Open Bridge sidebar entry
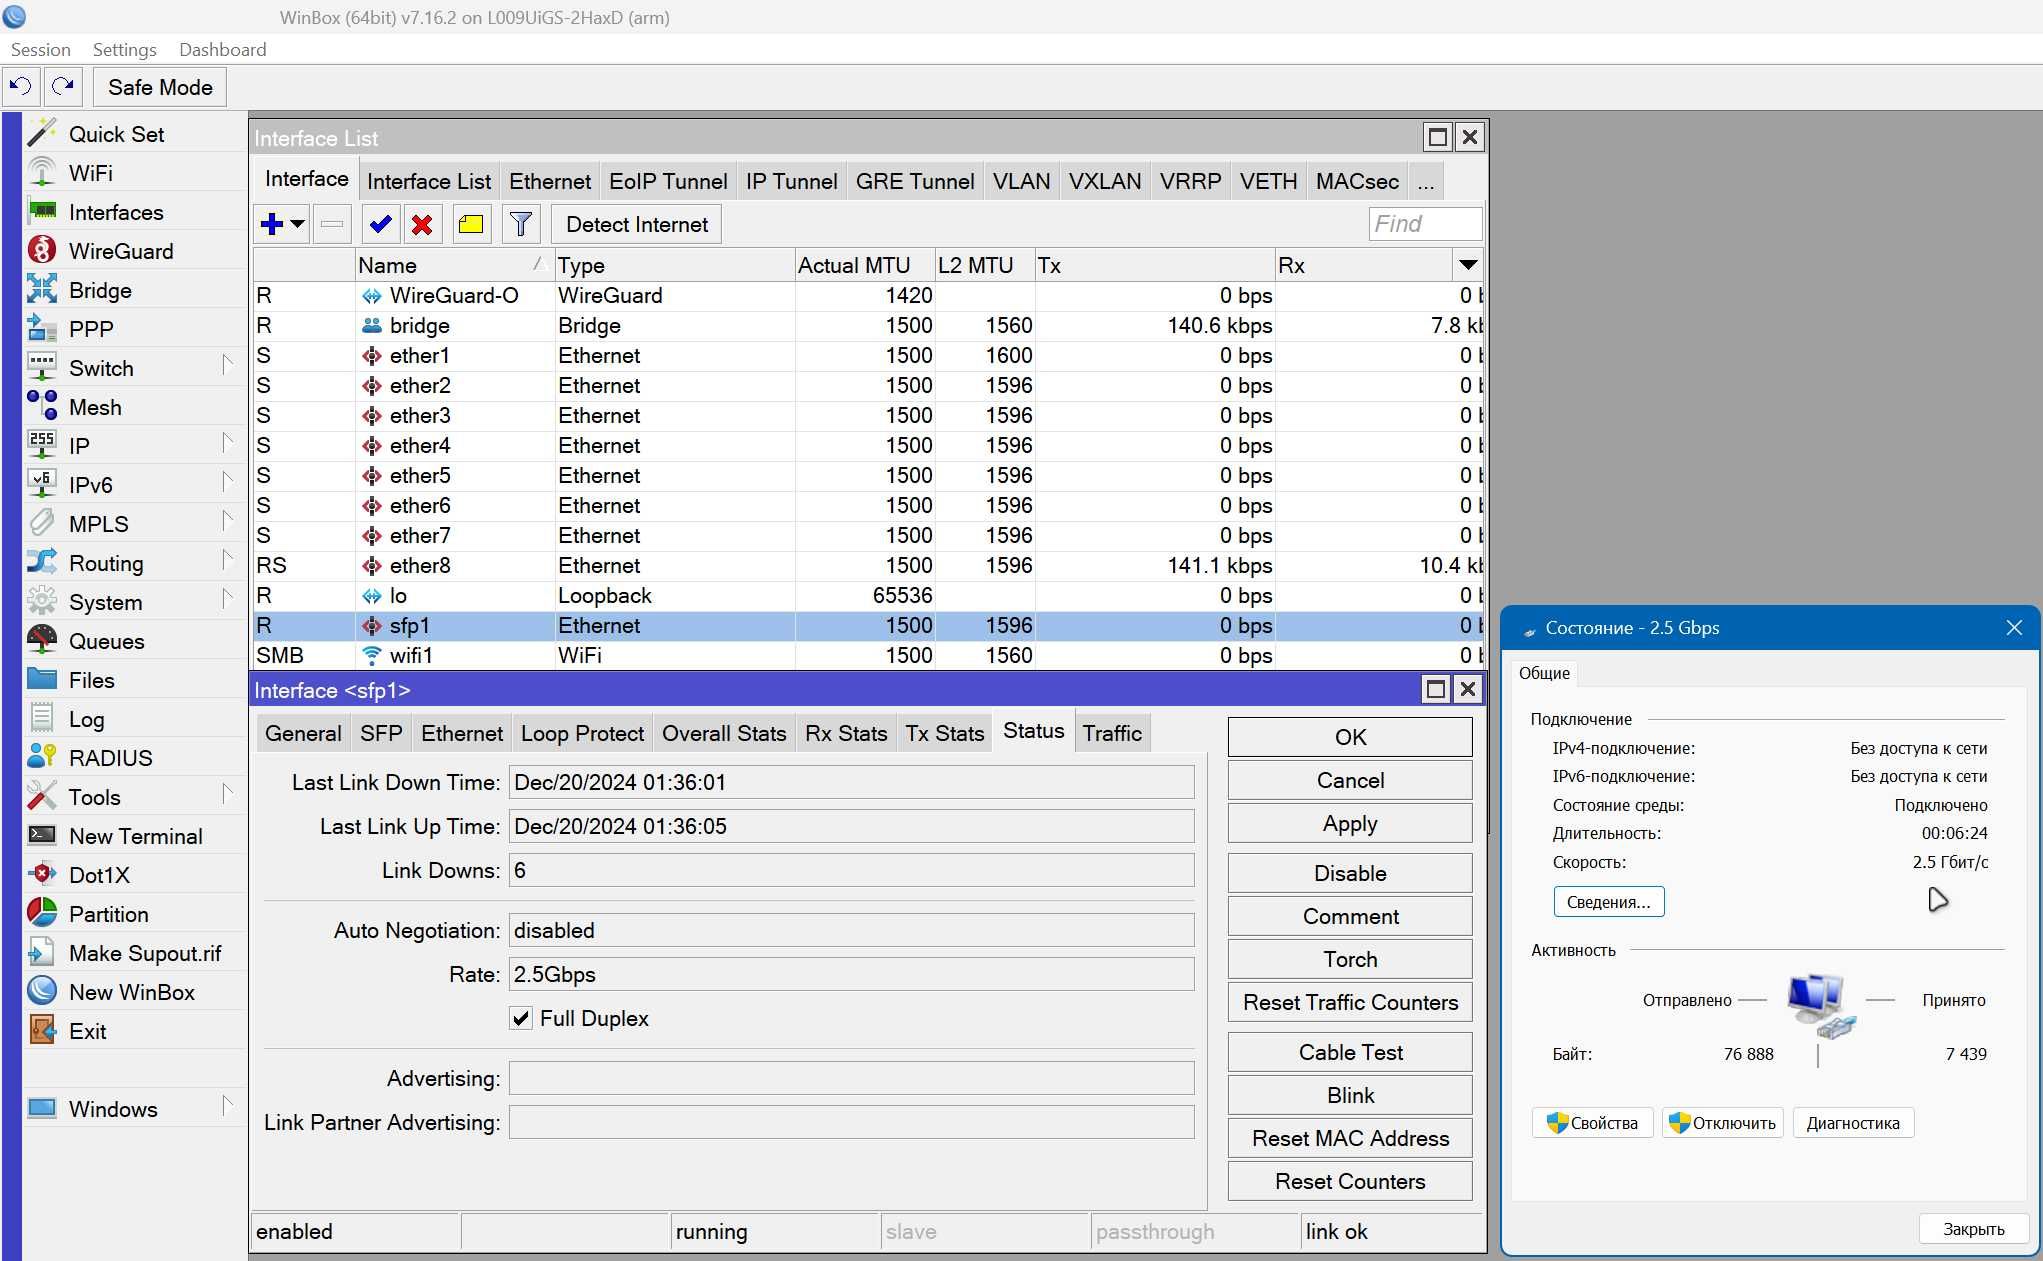The height and width of the screenshot is (1261, 2043). 100,290
